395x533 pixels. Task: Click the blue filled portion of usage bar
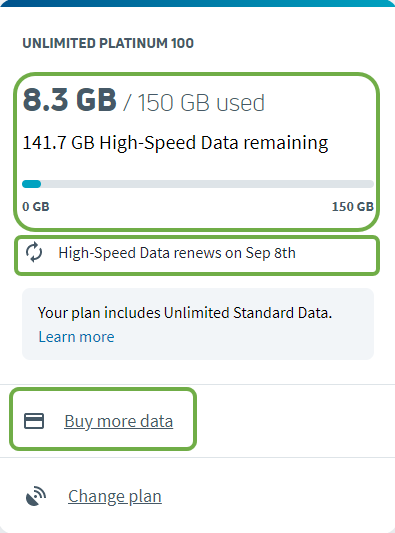coord(32,184)
